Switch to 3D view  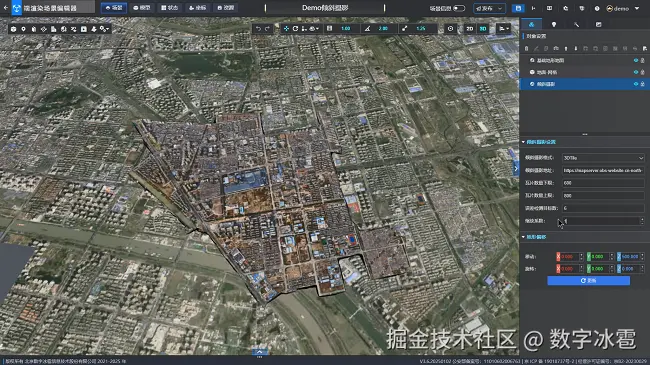[x=483, y=29]
